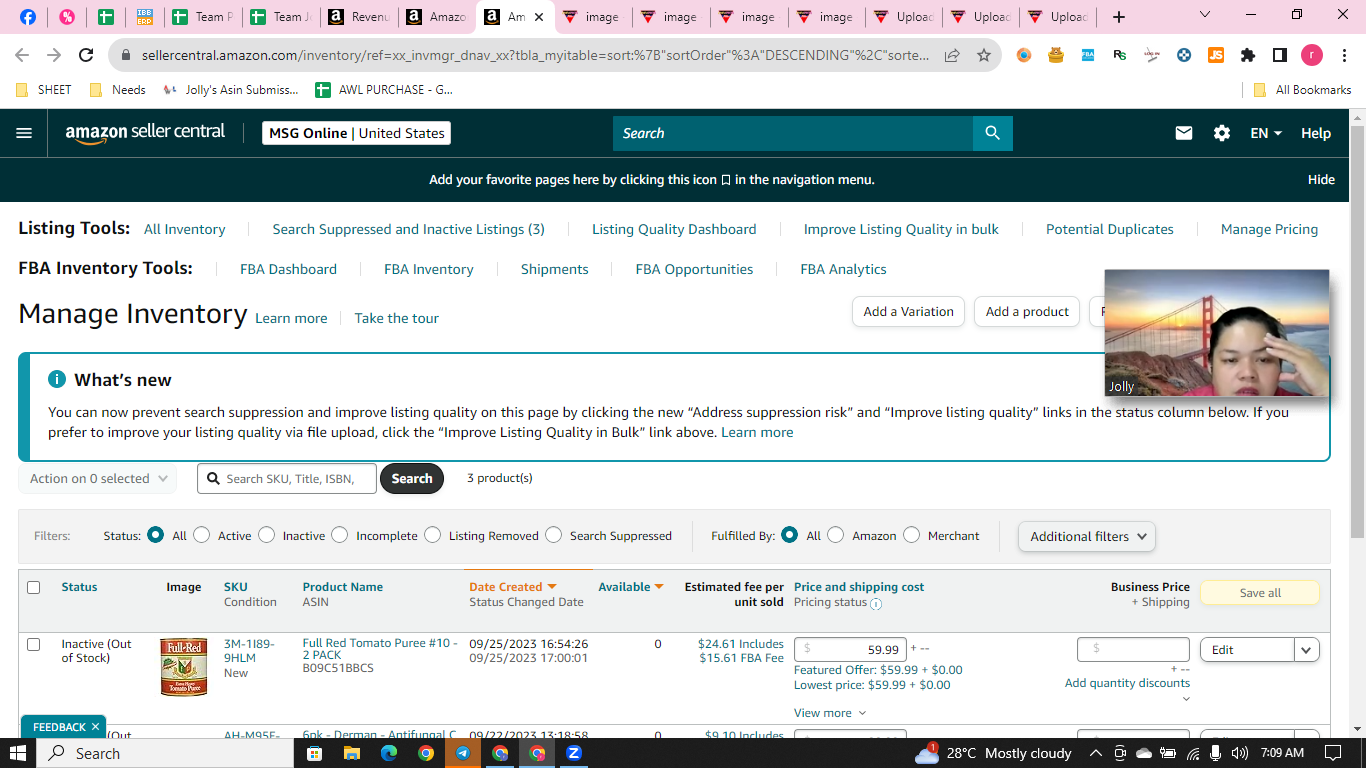
Task: Click 'Add quantity discounts' link
Action: tap(1127, 683)
